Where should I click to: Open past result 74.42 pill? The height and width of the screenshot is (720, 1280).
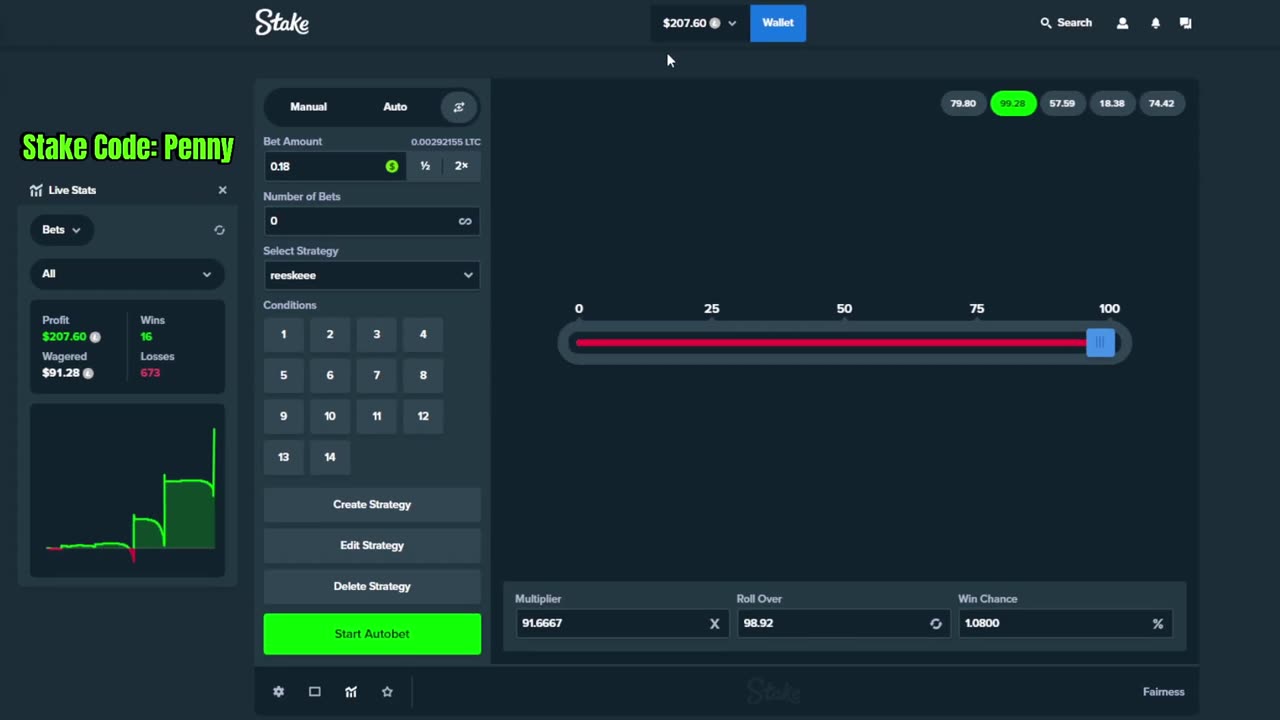[1161, 104]
